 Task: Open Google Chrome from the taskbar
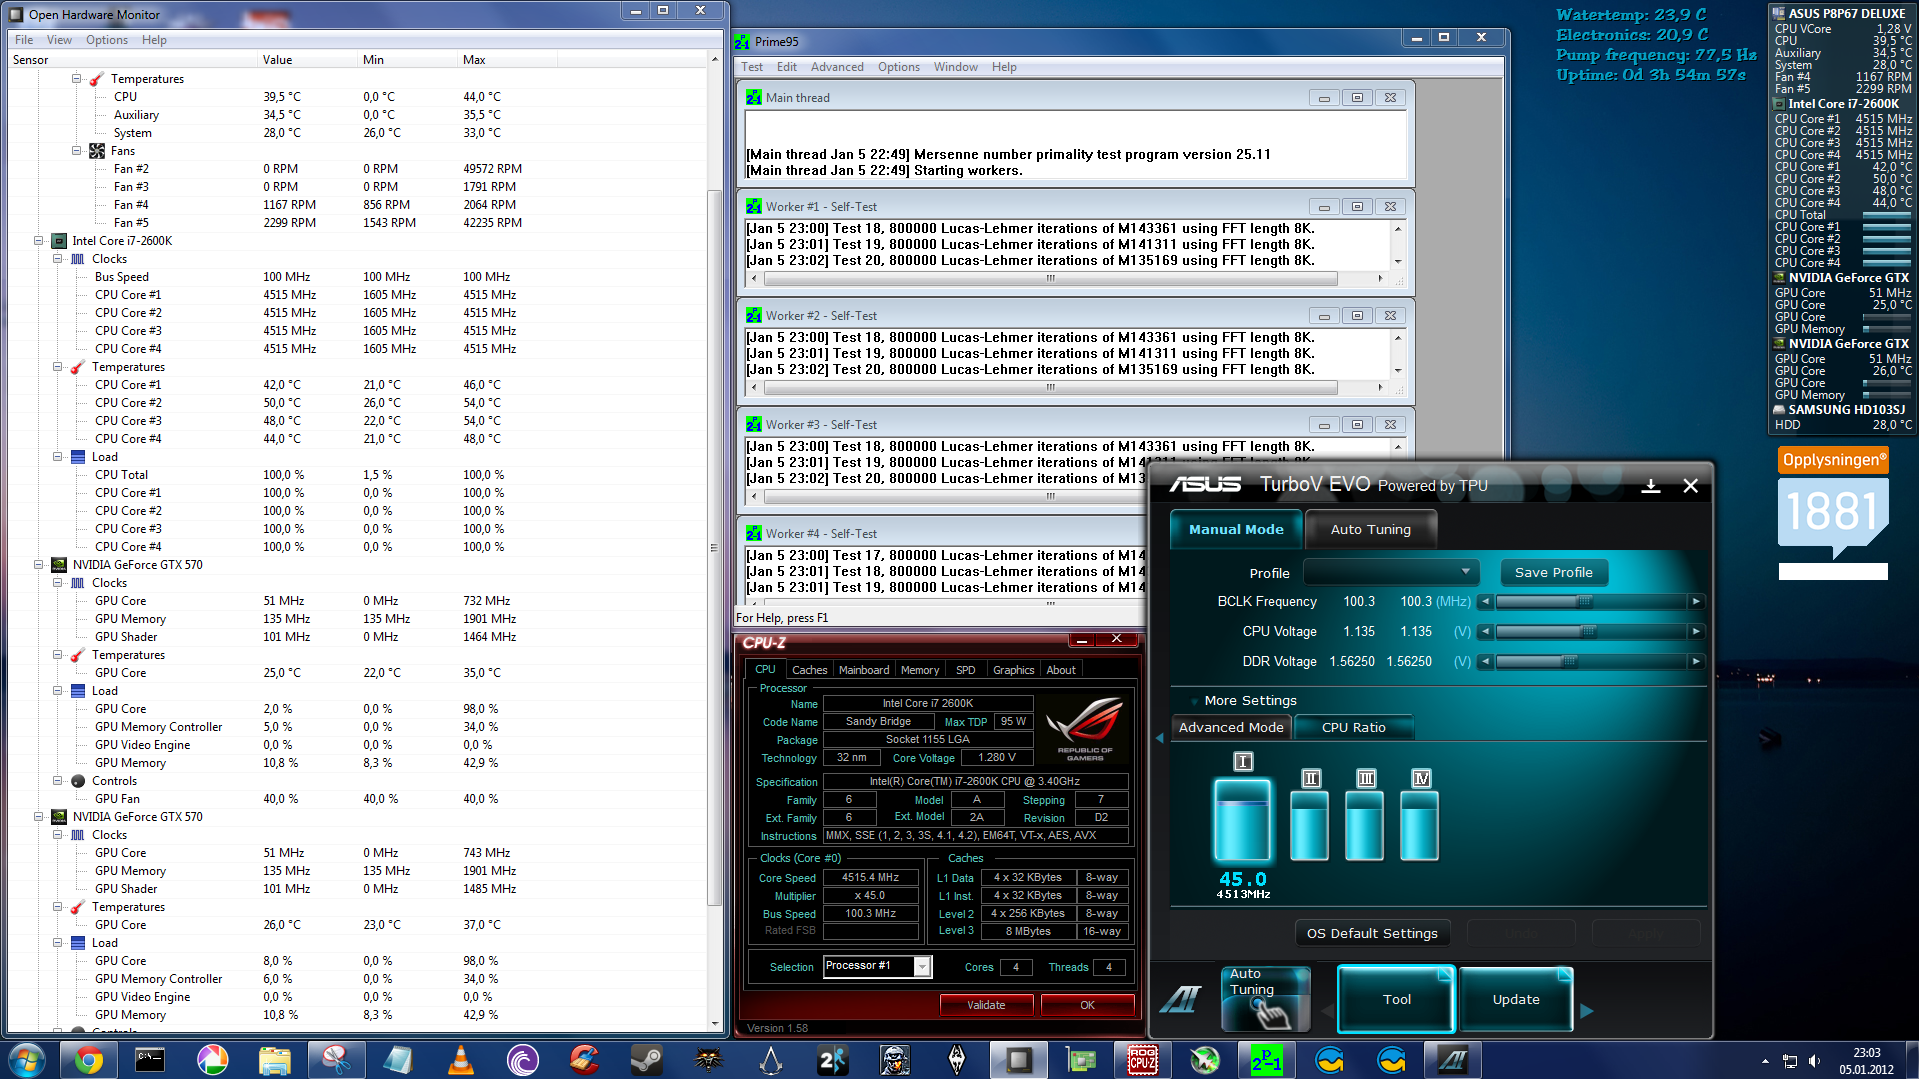(x=88, y=1060)
